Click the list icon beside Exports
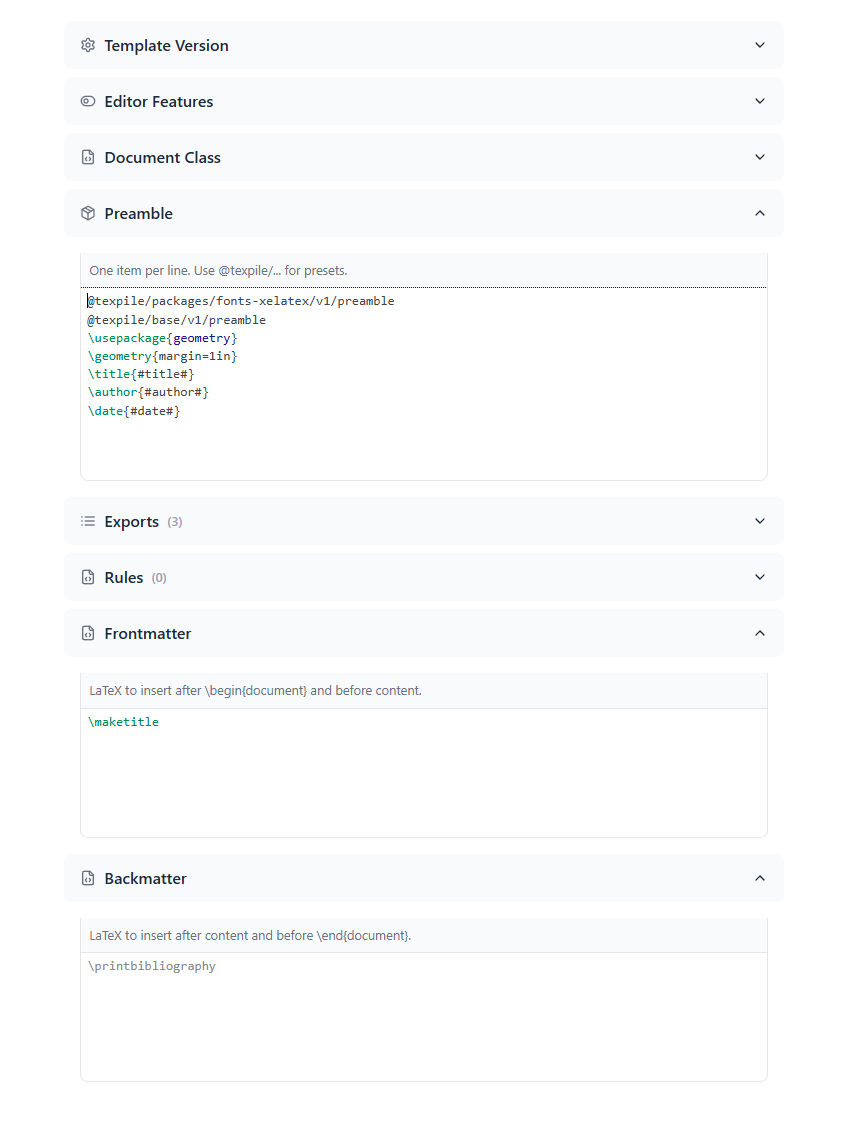Screen dimensions: 862x1124 click(88, 521)
